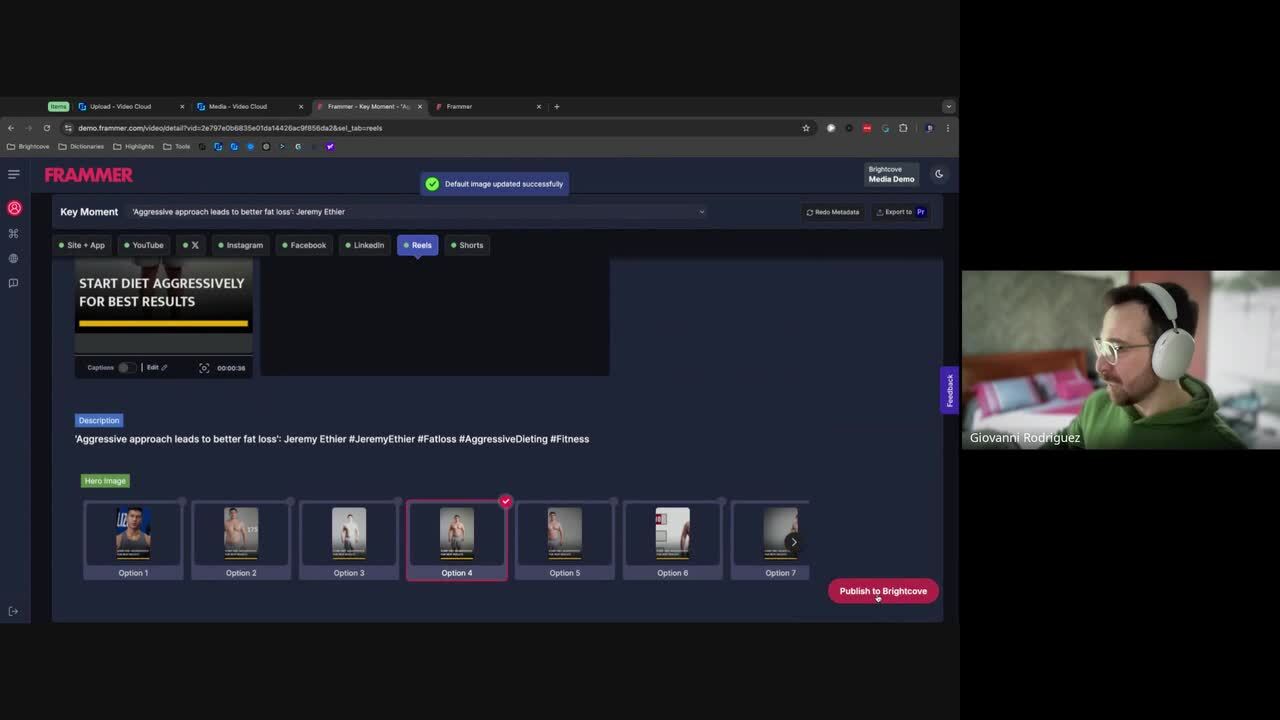Select Hero Image Option 6
This screenshot has height=720, width=1280.
coord(673,540)
